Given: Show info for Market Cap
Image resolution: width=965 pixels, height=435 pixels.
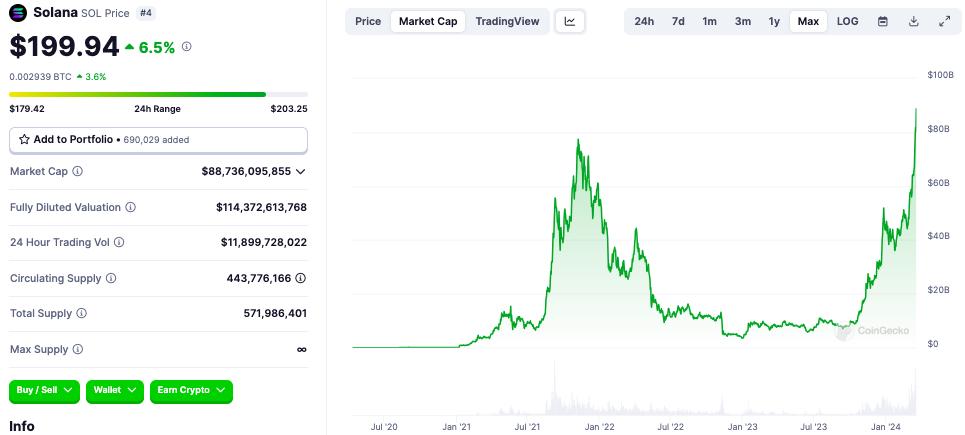Looking at the screenshot, I should tap(78, 172).
